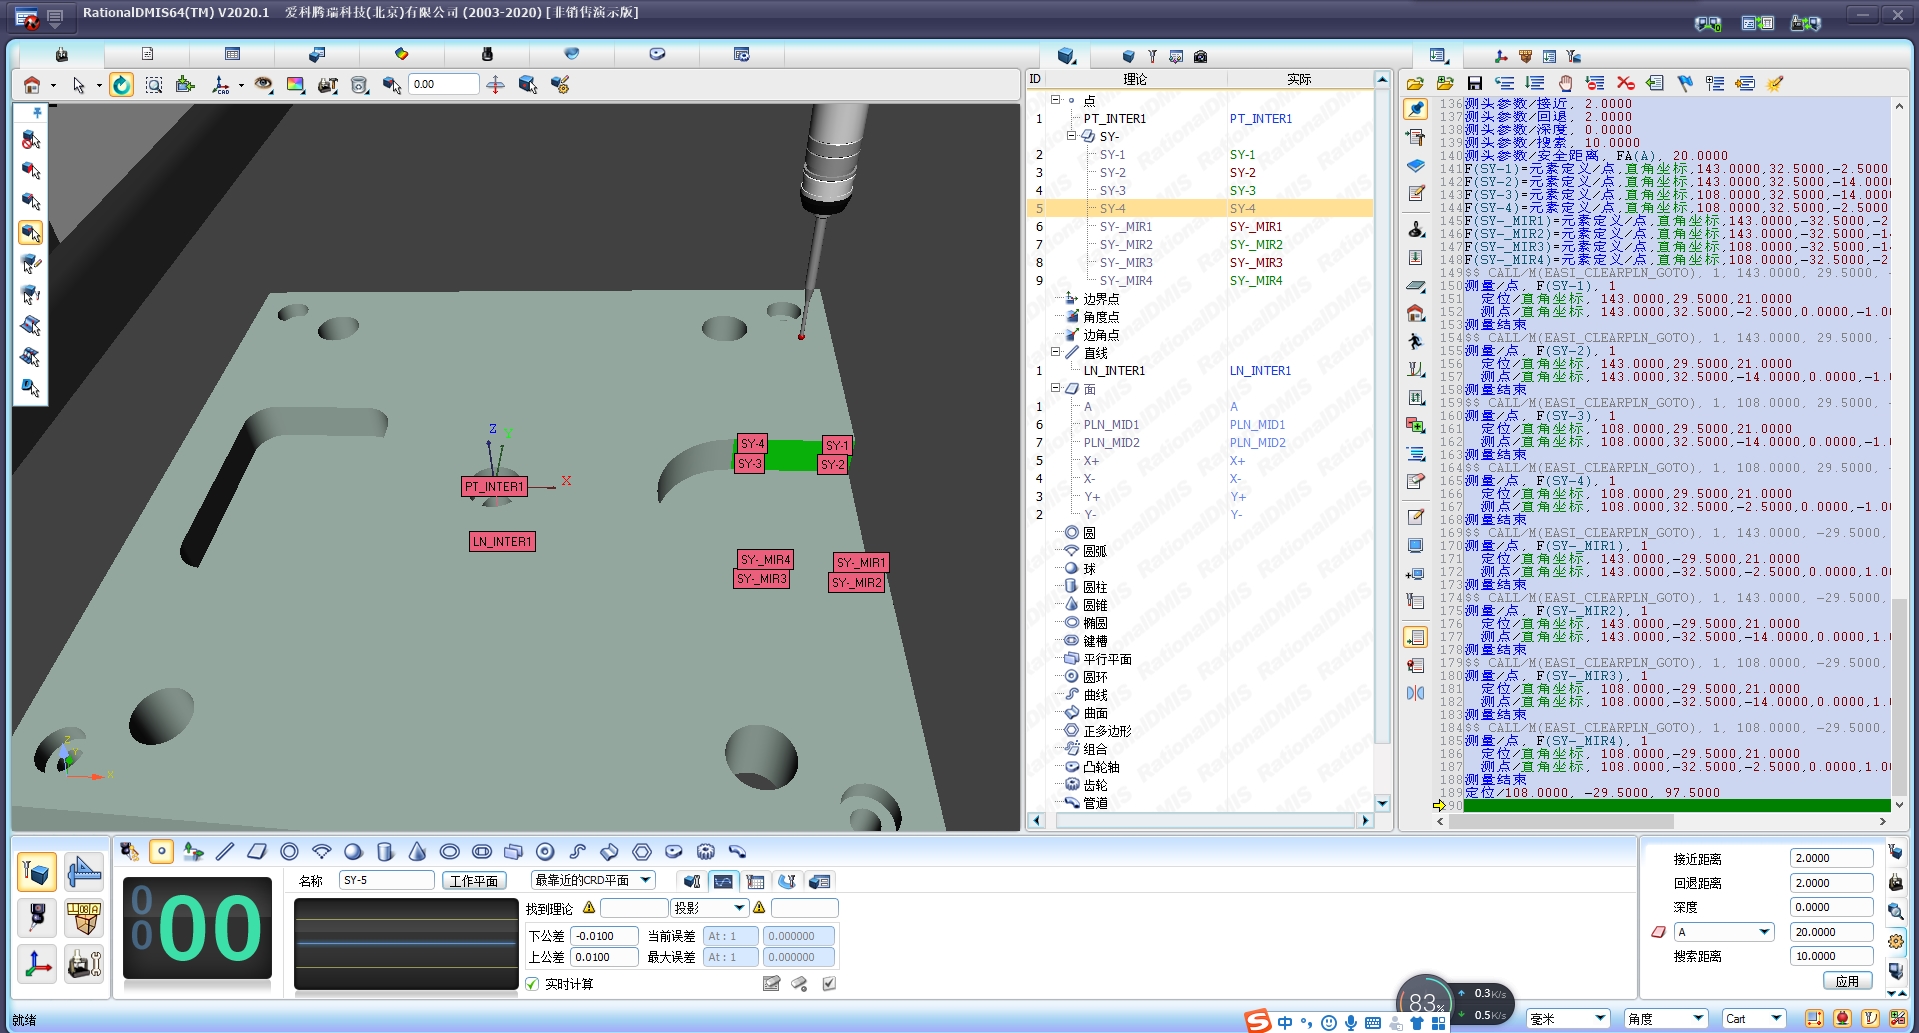
Task: Toggle the ruler triangle construct mode button
Action: (x=84, y=873)
